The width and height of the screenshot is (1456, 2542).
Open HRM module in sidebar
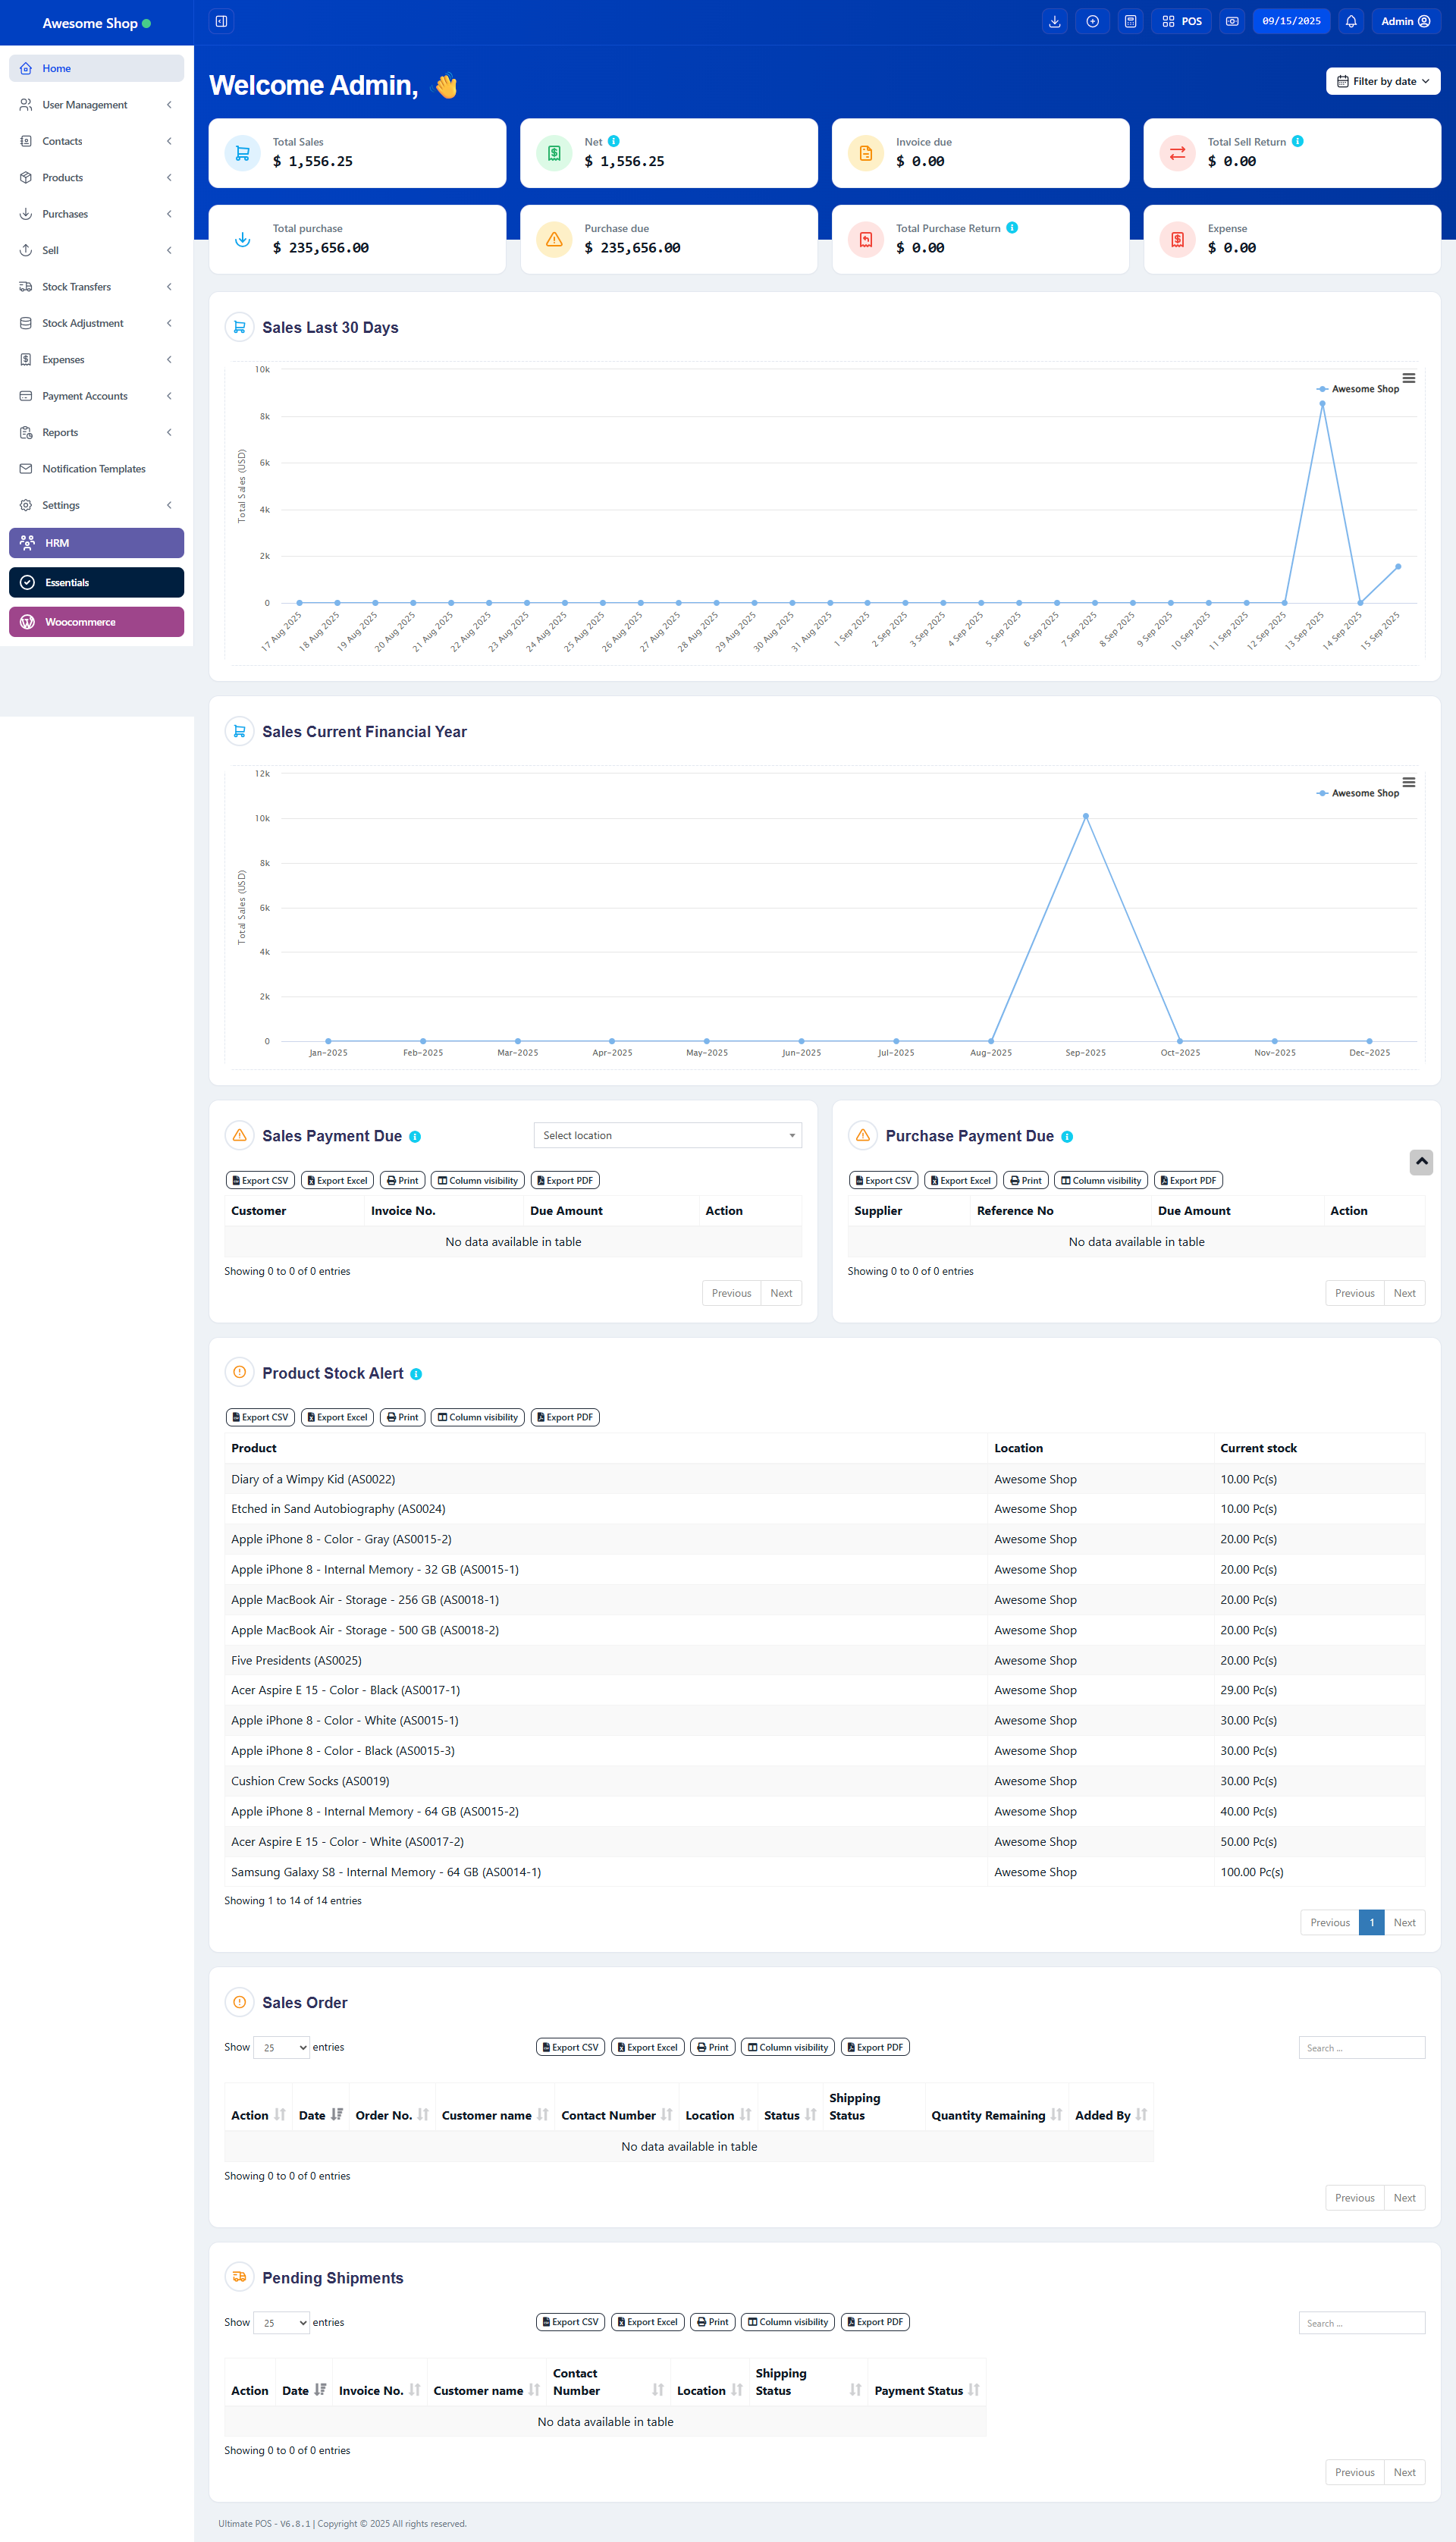tap(96, 543)
